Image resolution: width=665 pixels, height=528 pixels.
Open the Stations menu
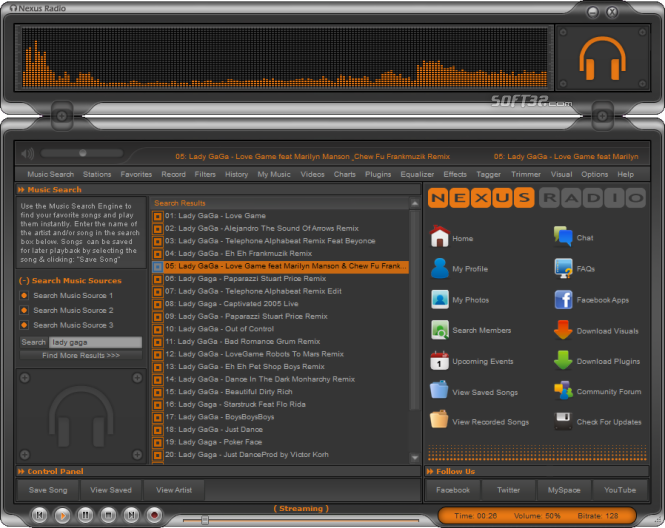coord(97,174)
